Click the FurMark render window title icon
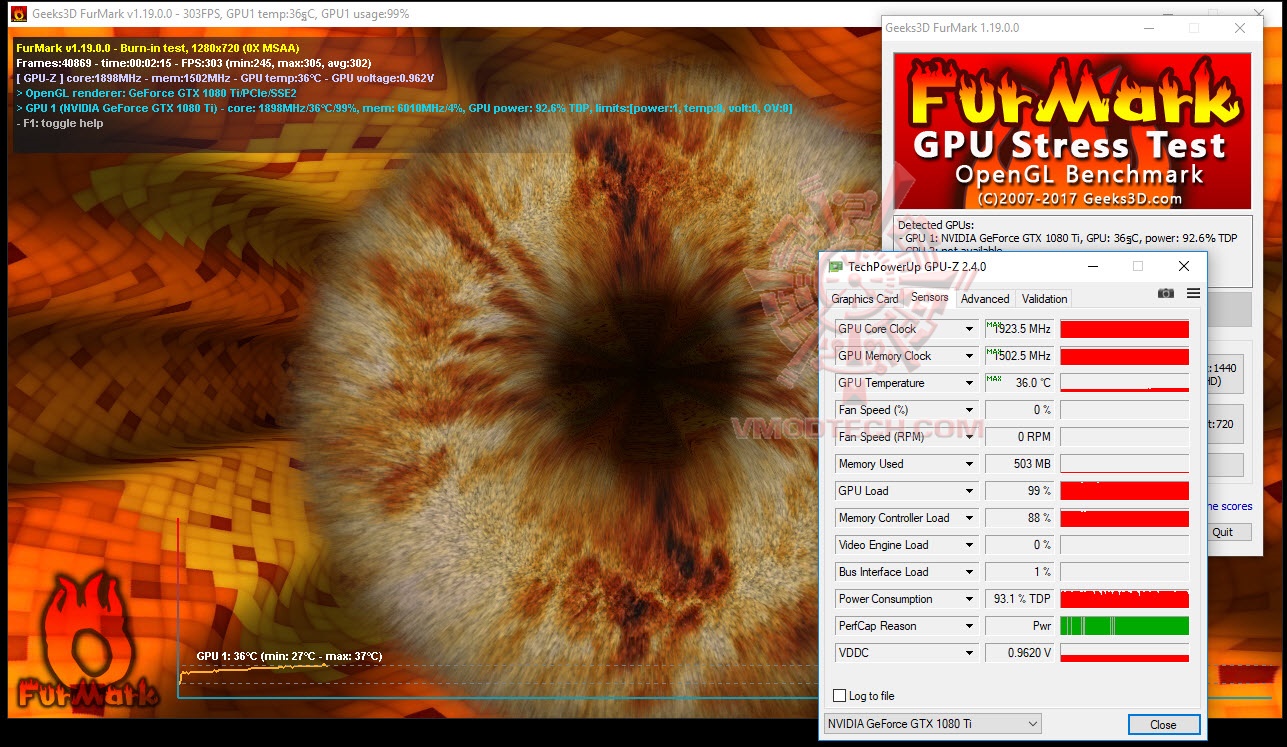The image size is (1287, 747). point(17,14)
